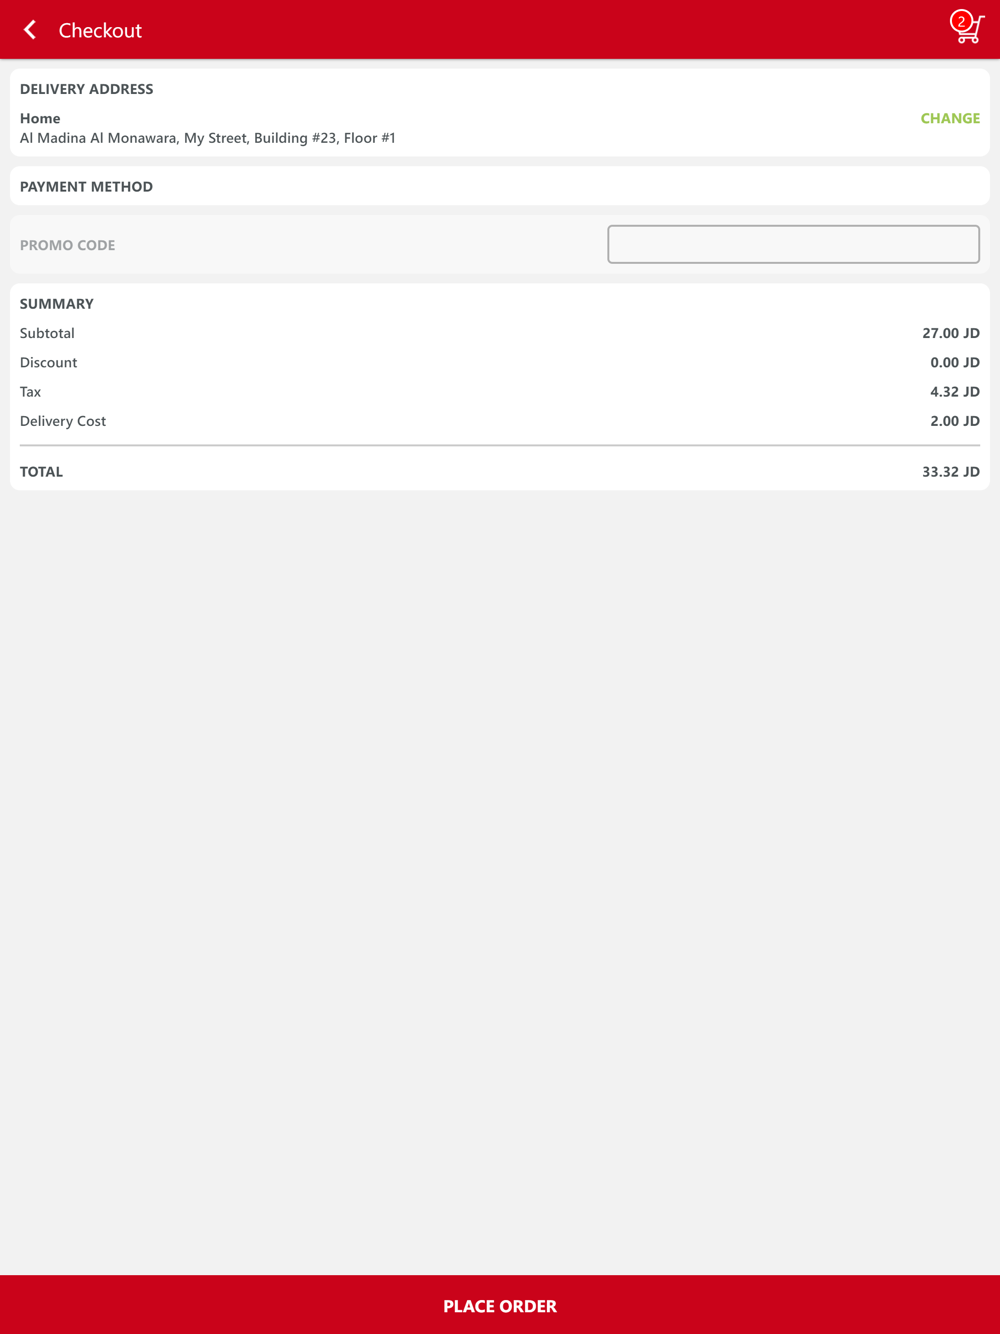This screenshot has height=1334, width=1000.
Task: Select the Summary heading
Action: pyautogui.click(x=57, y=304)
